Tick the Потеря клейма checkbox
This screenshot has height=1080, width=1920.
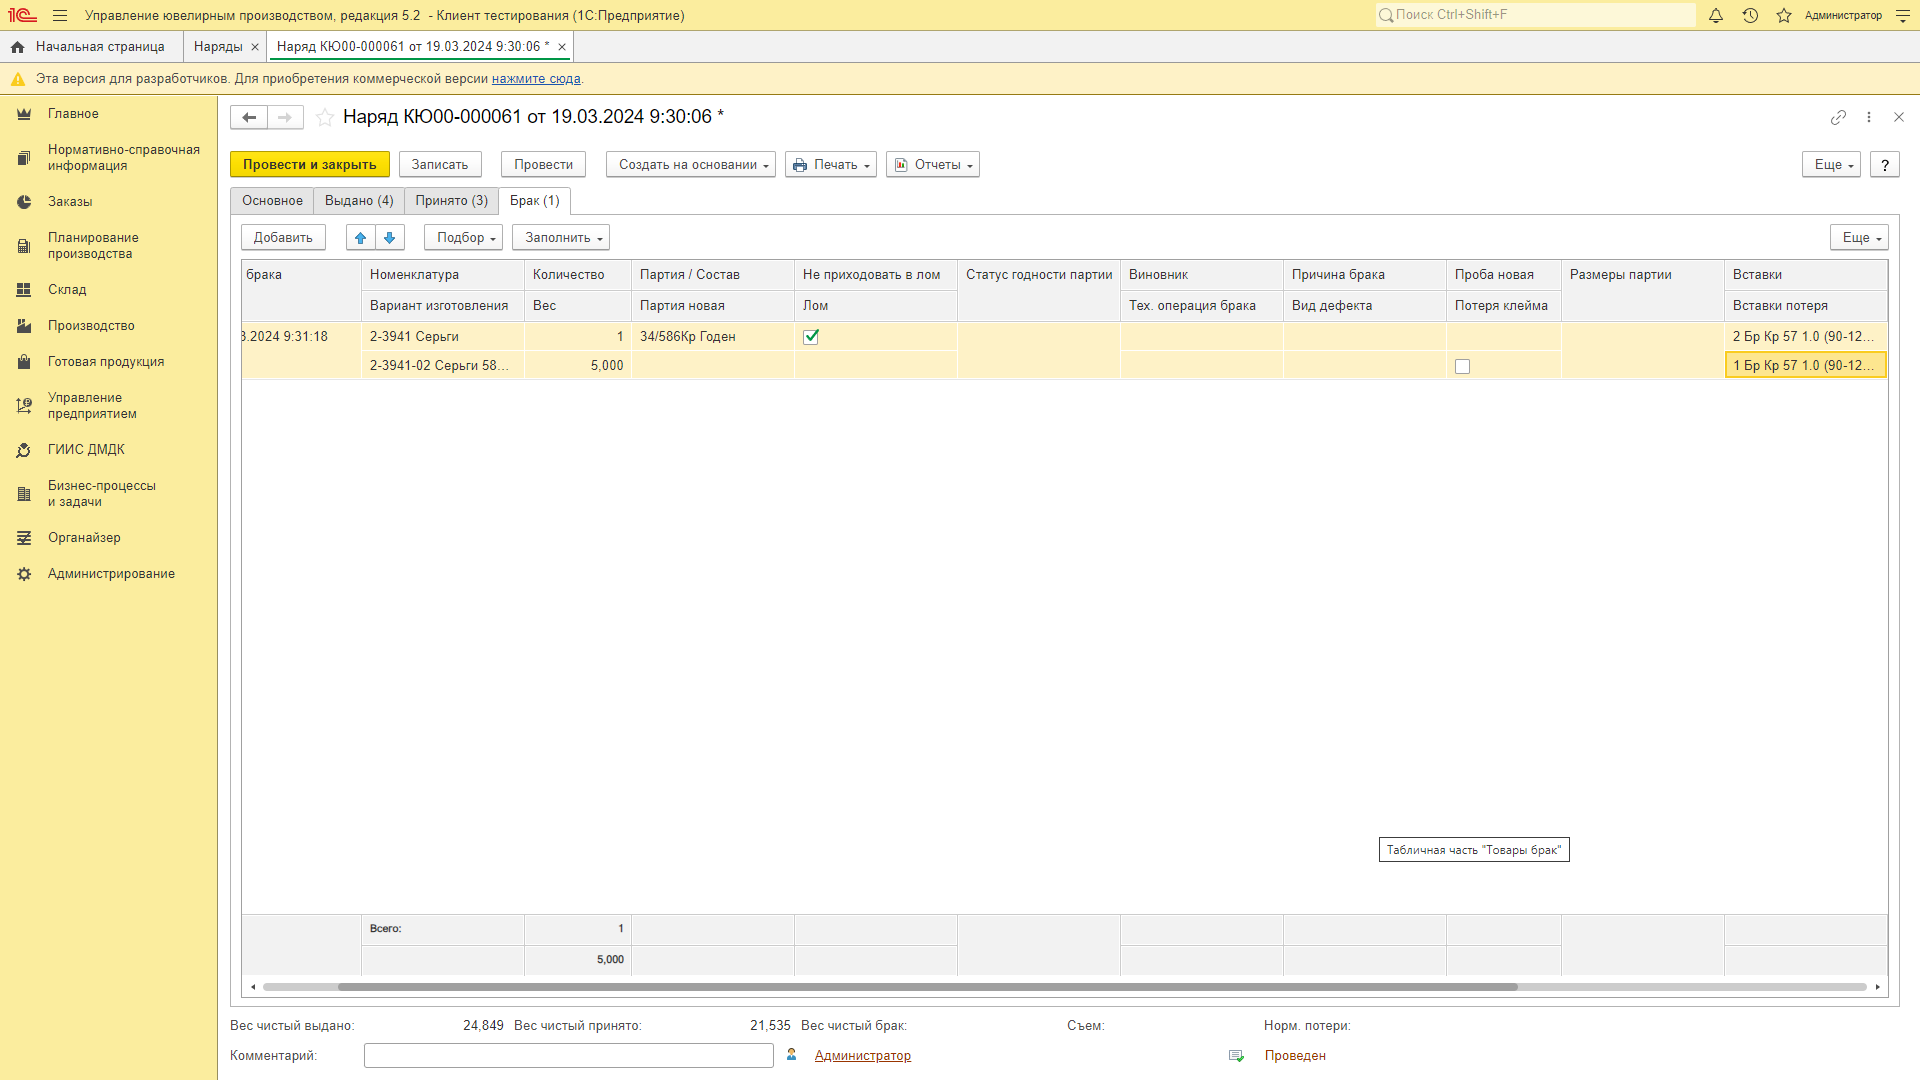1463,367
